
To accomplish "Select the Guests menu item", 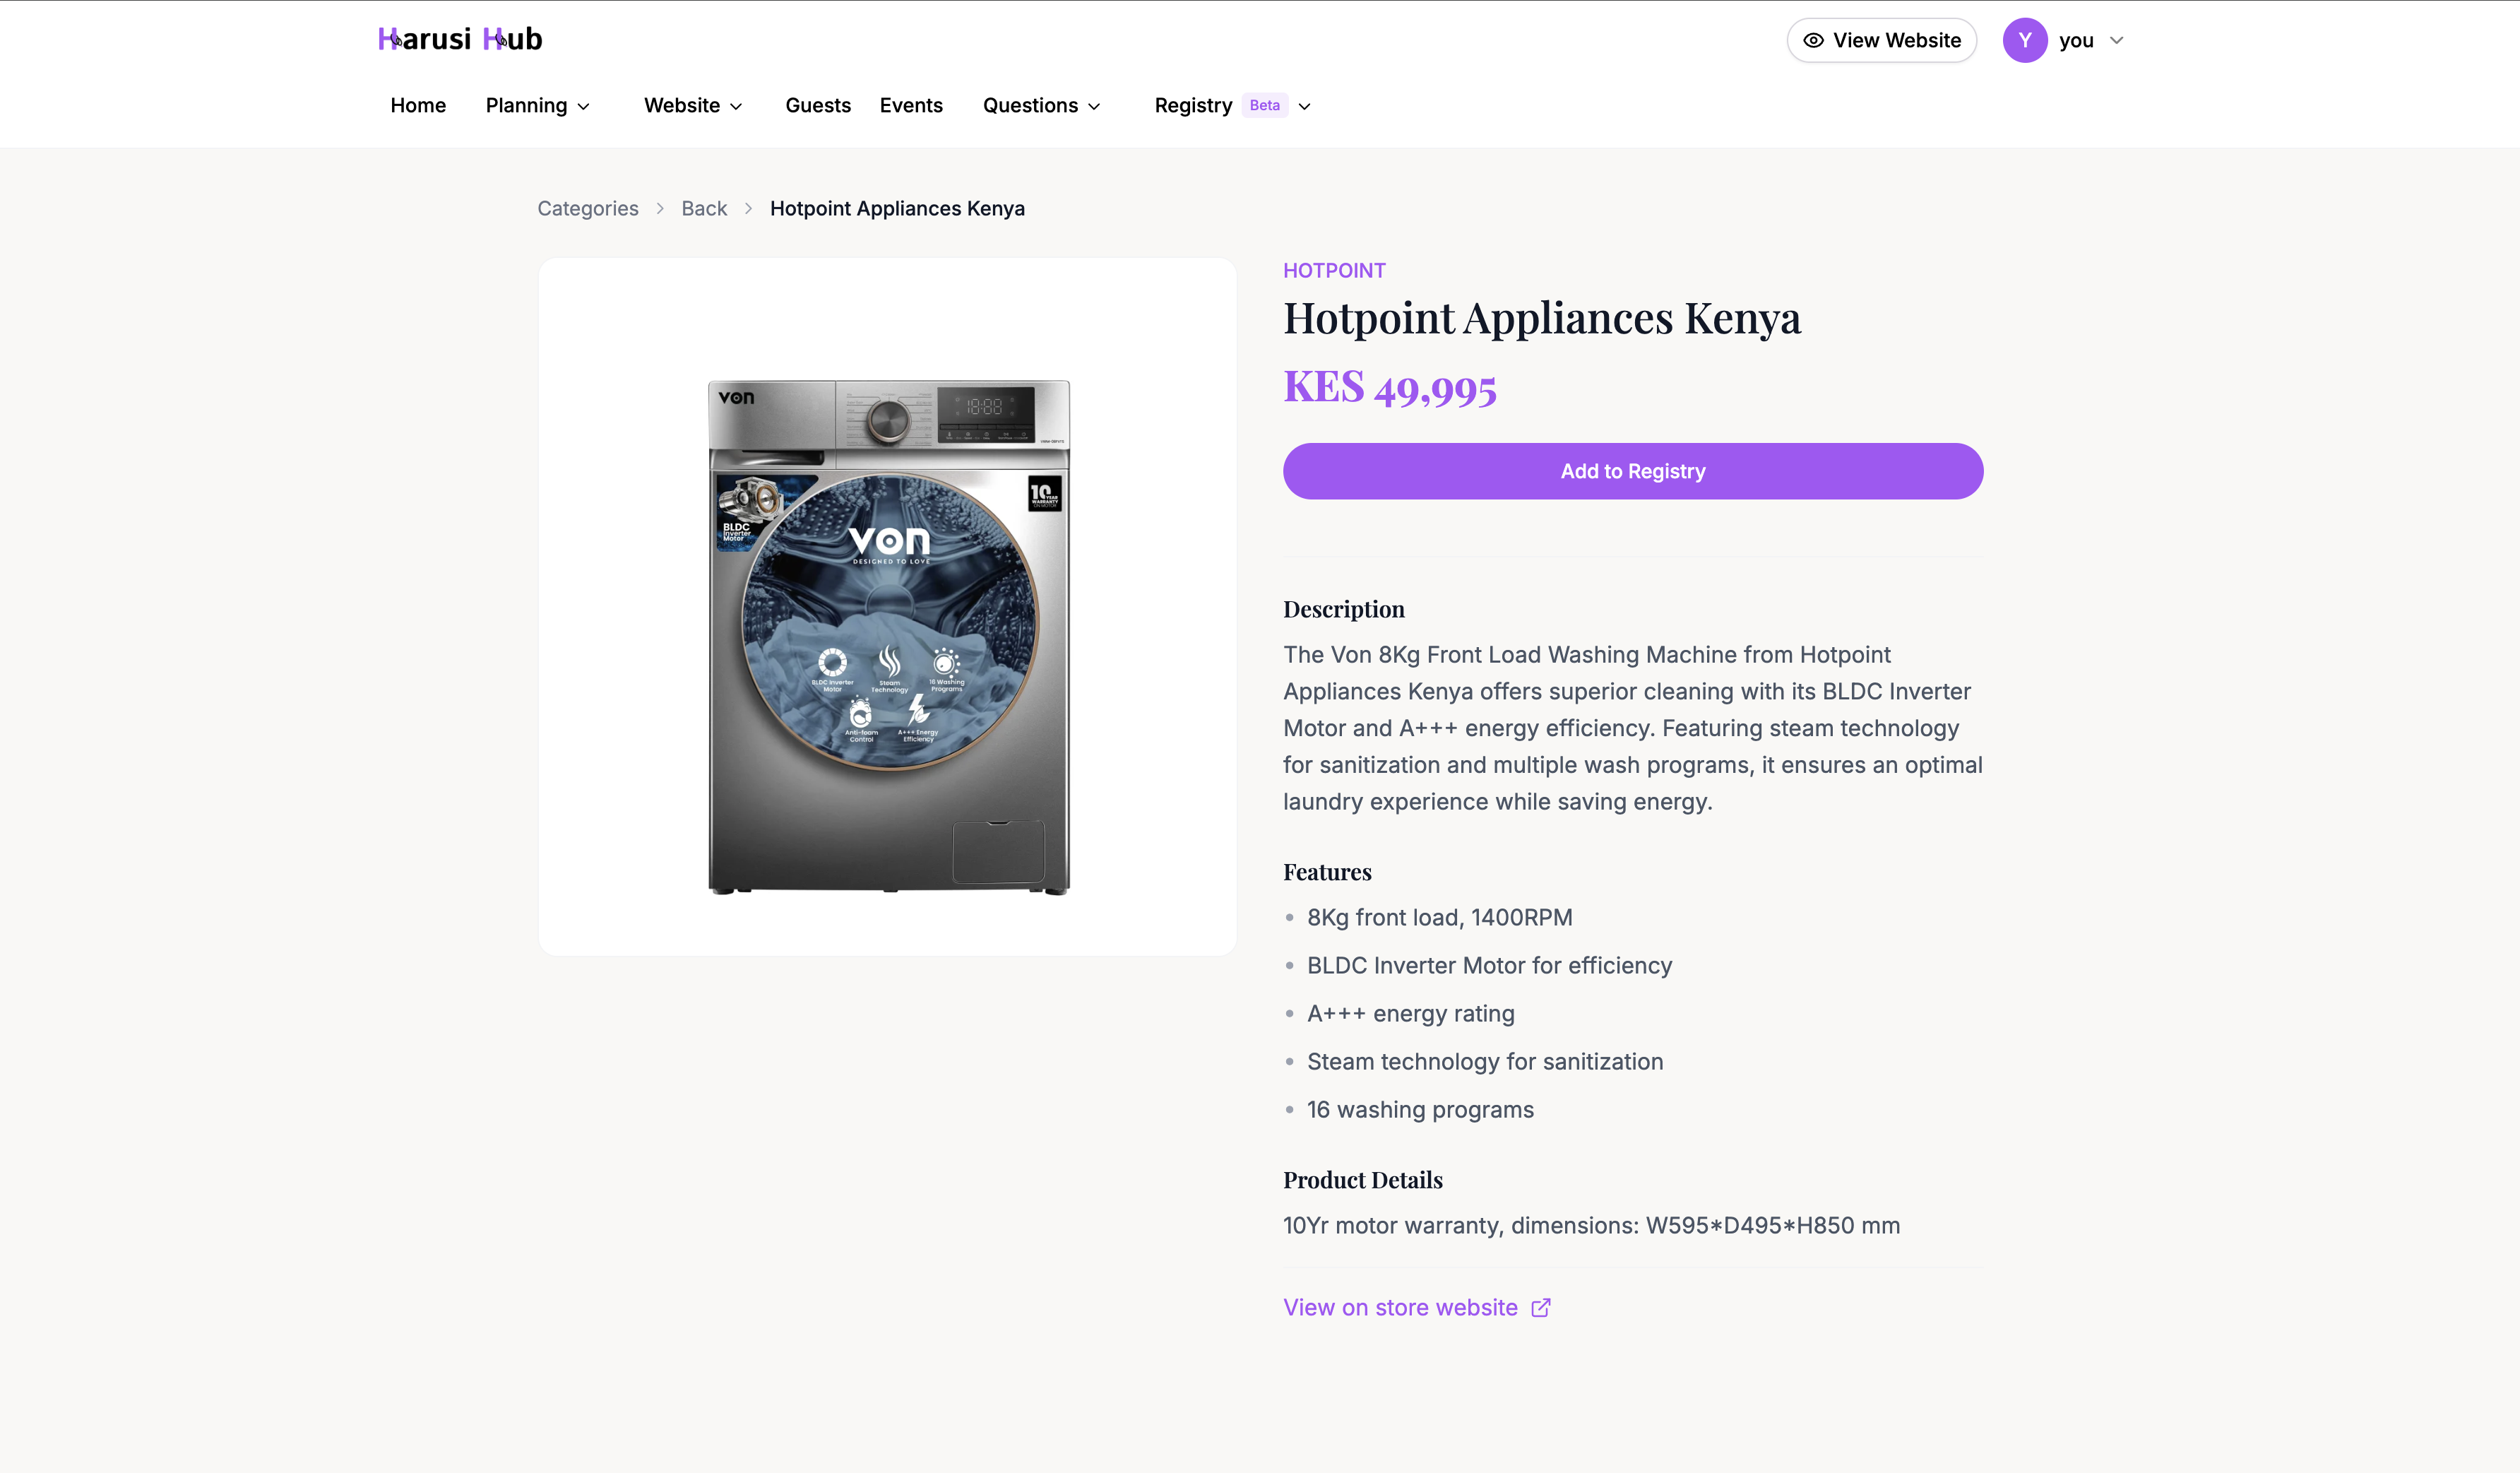I will [818, 105].
